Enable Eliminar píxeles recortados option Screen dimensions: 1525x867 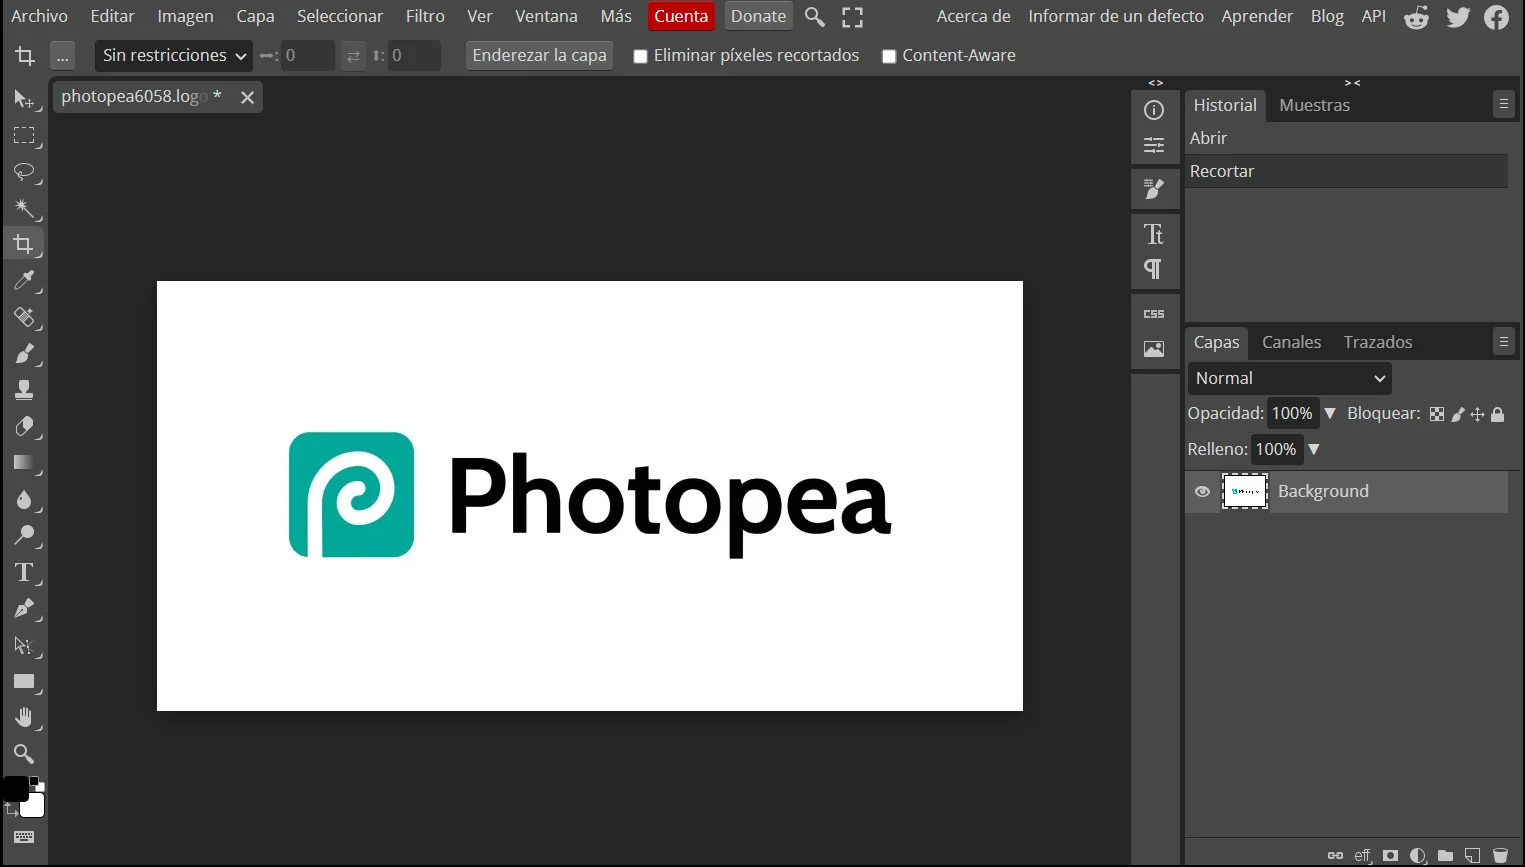pos(640,56)
